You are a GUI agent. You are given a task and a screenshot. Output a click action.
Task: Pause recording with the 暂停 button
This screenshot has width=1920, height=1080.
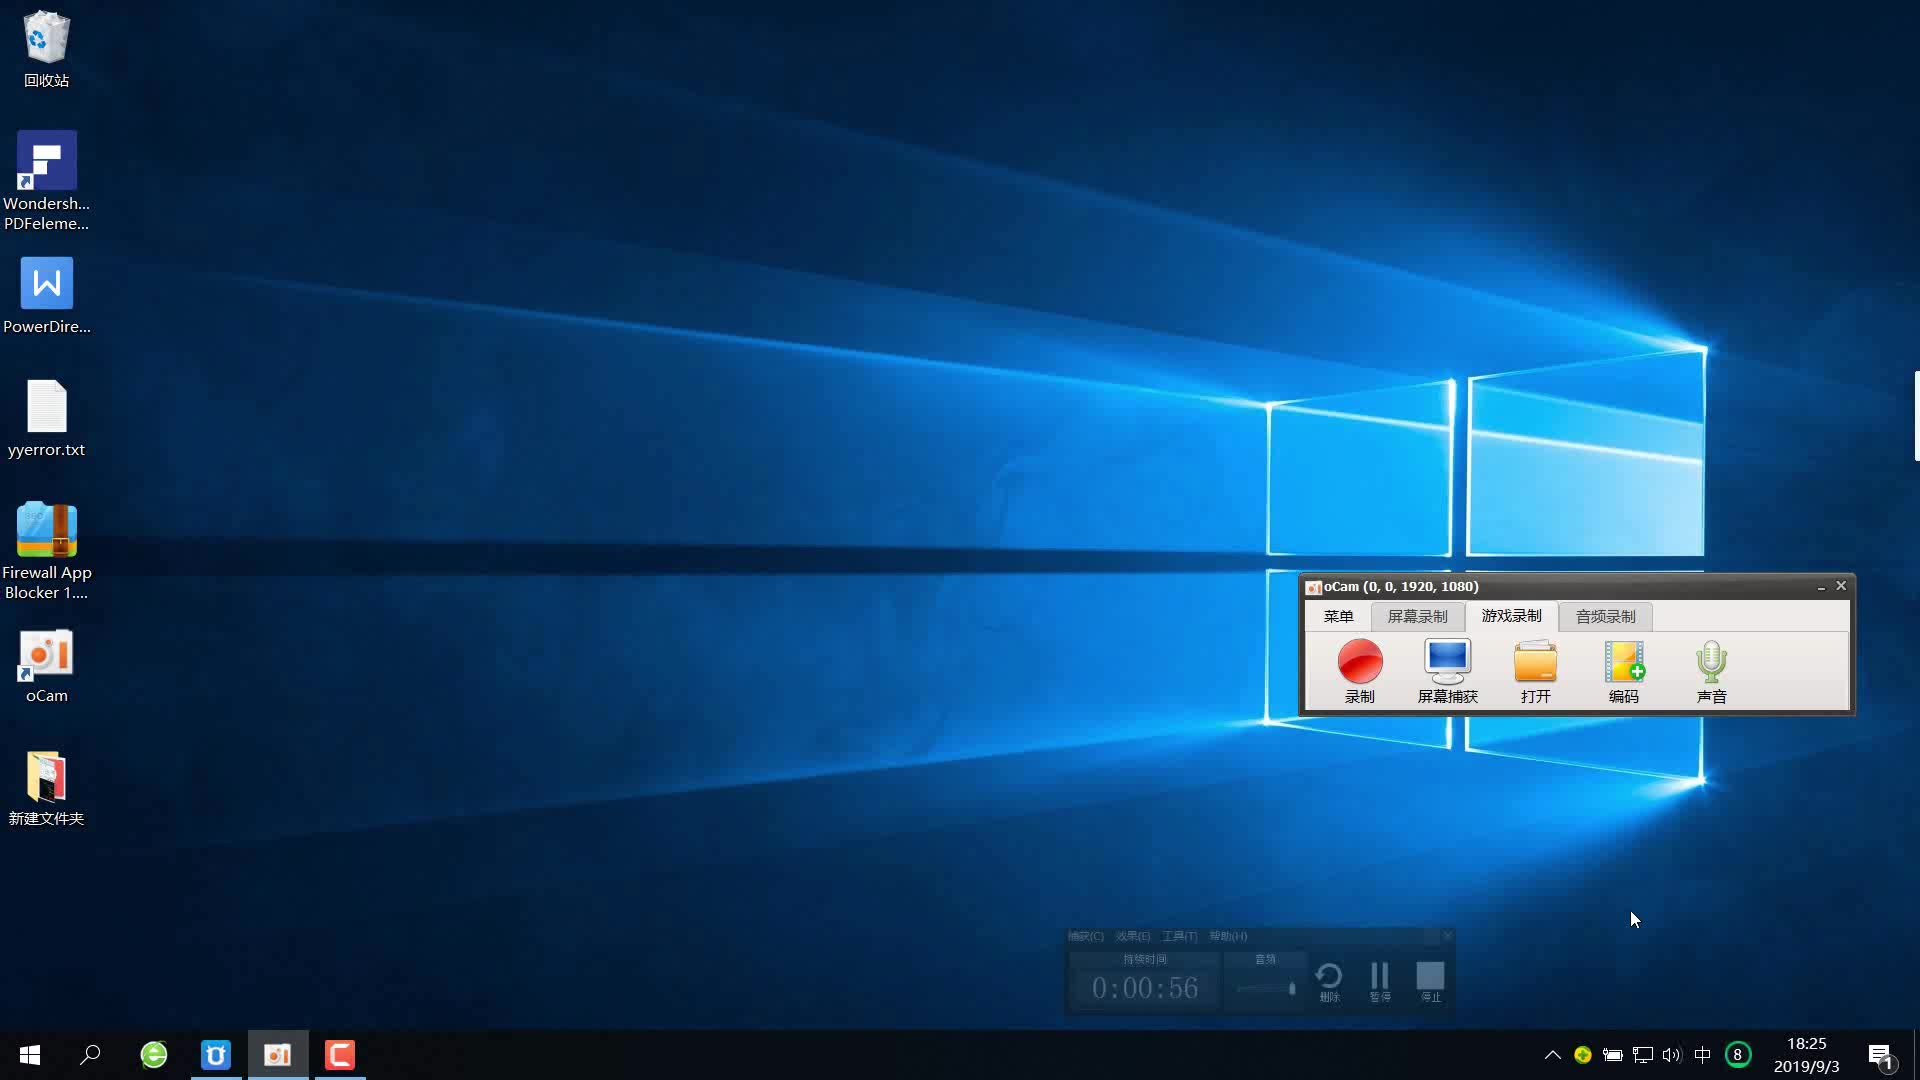point(1380,978)
